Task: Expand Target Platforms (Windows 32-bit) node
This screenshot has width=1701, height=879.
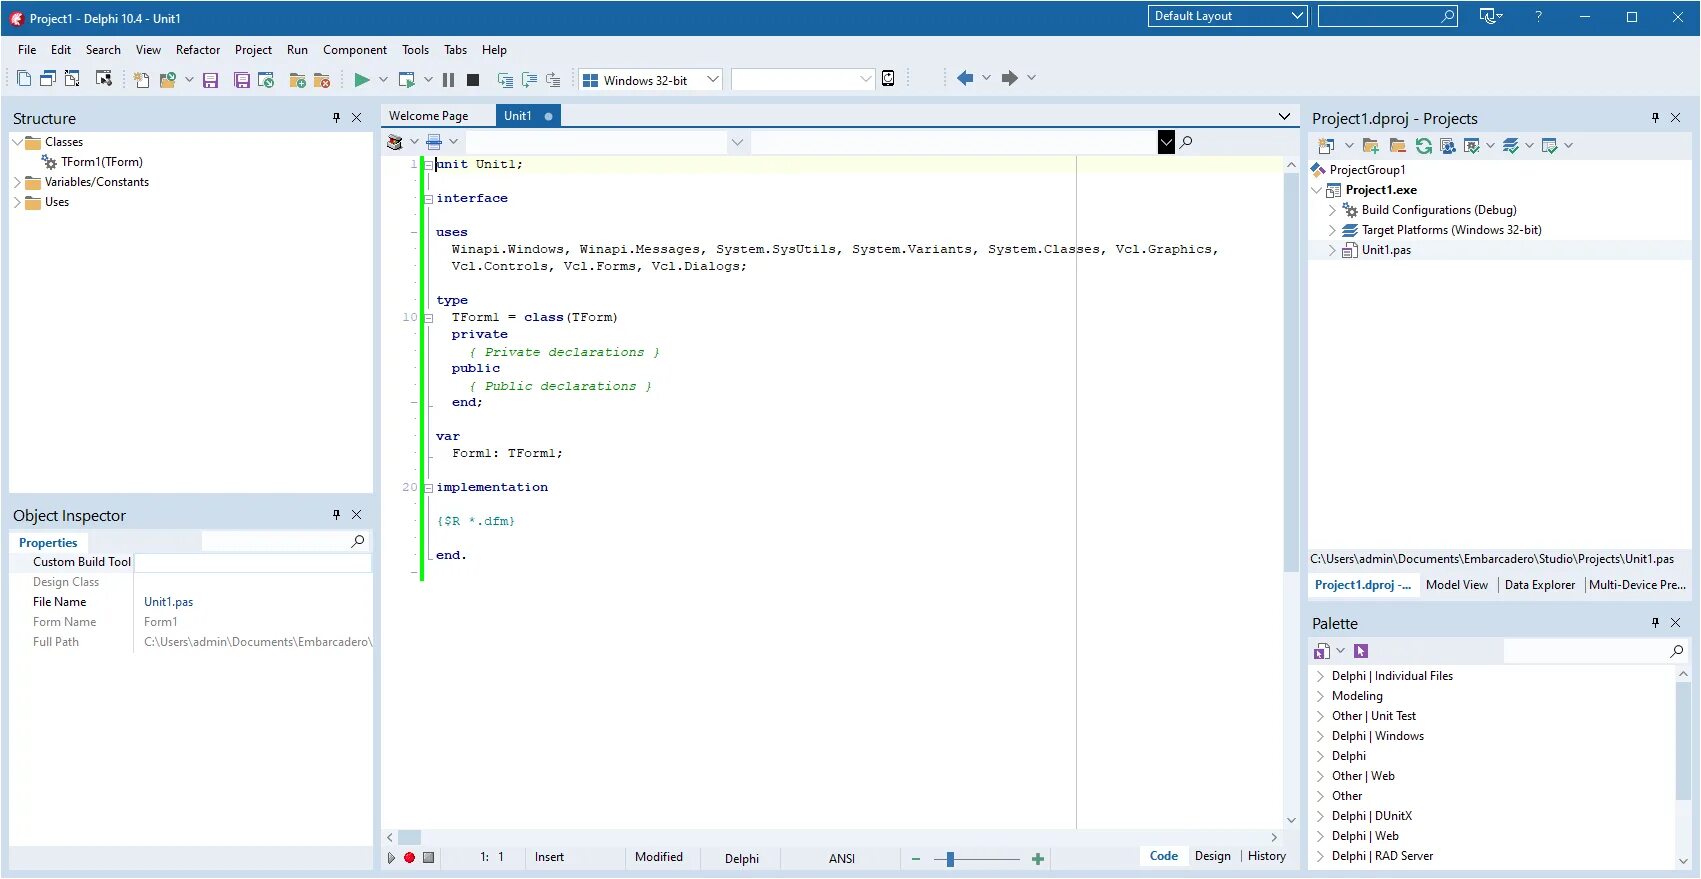Action: (1332, 230)
